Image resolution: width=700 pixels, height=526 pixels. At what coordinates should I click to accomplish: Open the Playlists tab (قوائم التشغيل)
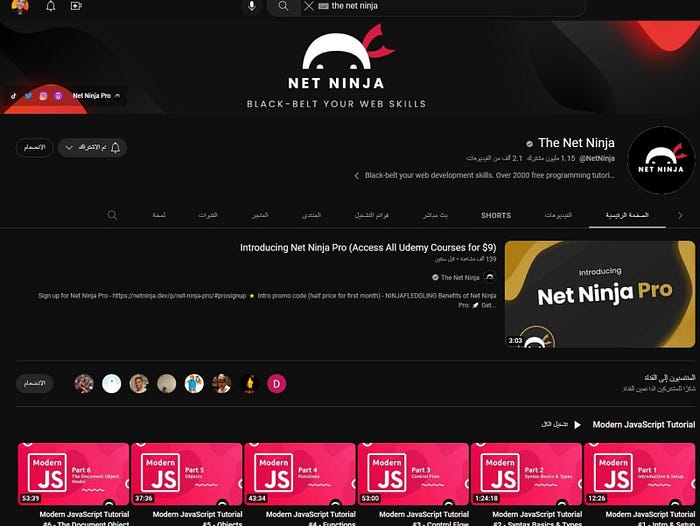coord(371,216)
